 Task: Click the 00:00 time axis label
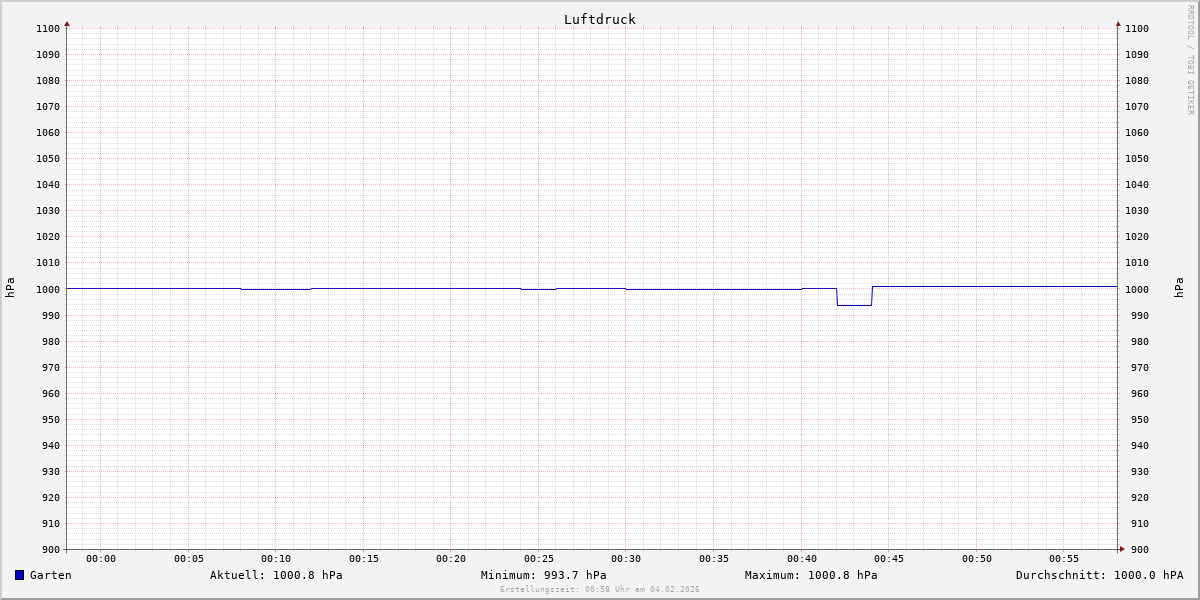pyautogui.click(x=101, y=558)
